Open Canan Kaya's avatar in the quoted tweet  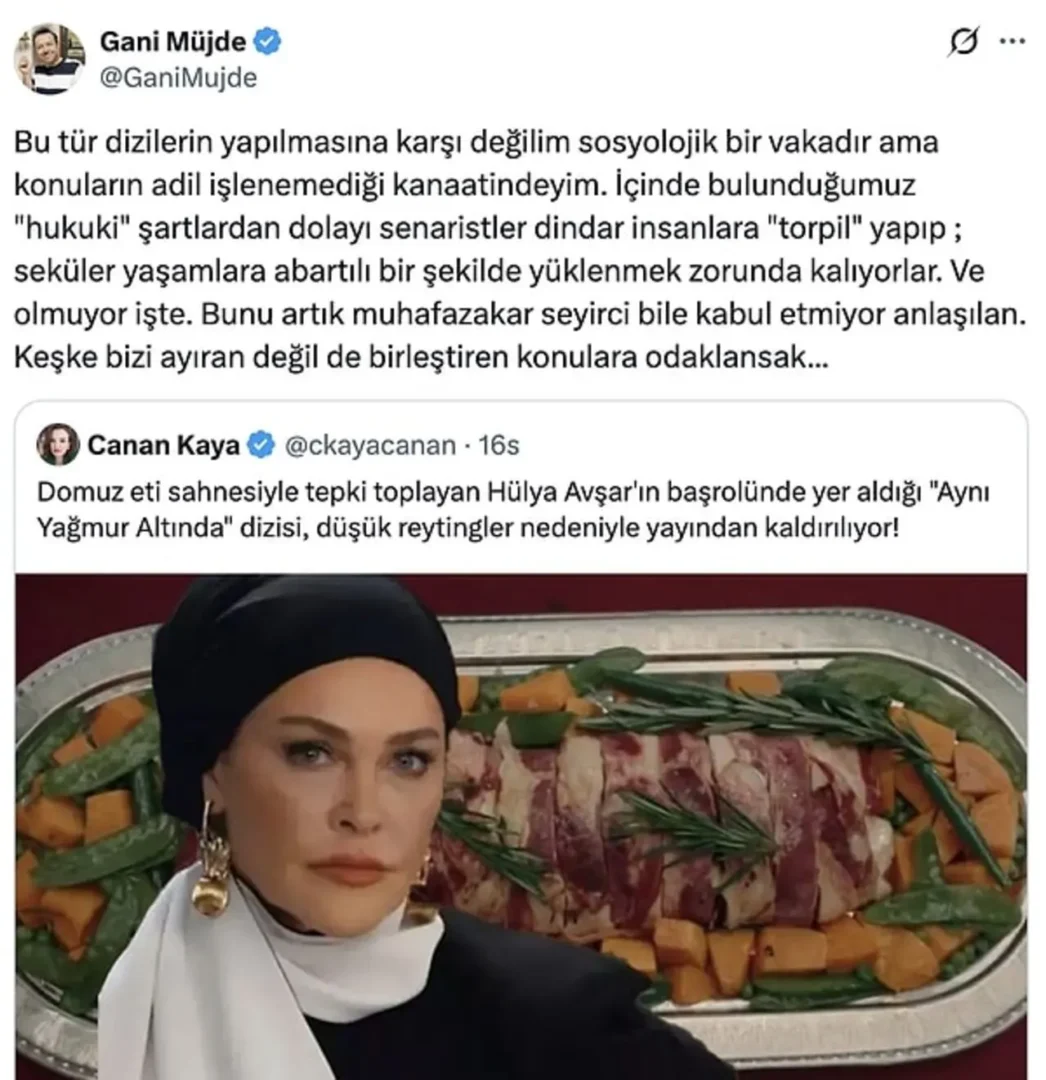click(58, 444)
